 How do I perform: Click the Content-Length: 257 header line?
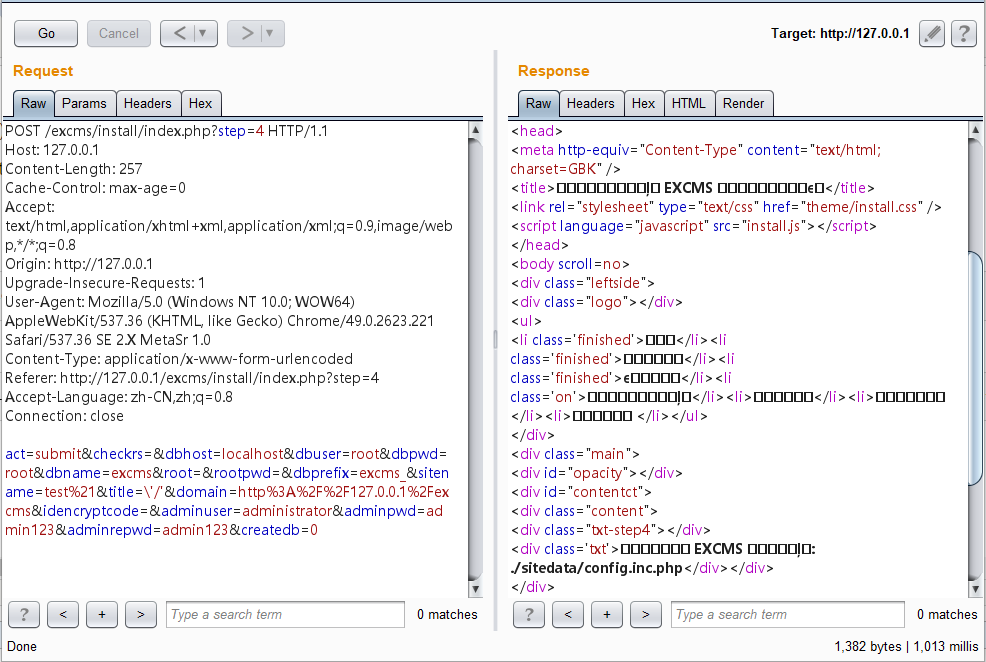point(74,168)
